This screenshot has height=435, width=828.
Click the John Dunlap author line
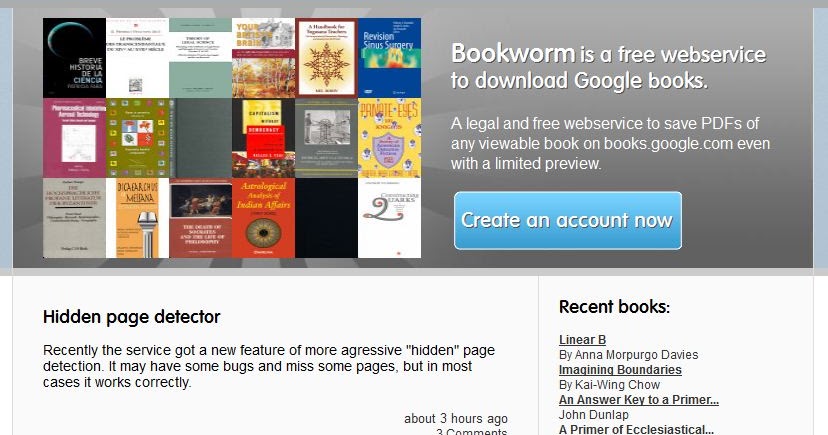click(x=594, y=414)
